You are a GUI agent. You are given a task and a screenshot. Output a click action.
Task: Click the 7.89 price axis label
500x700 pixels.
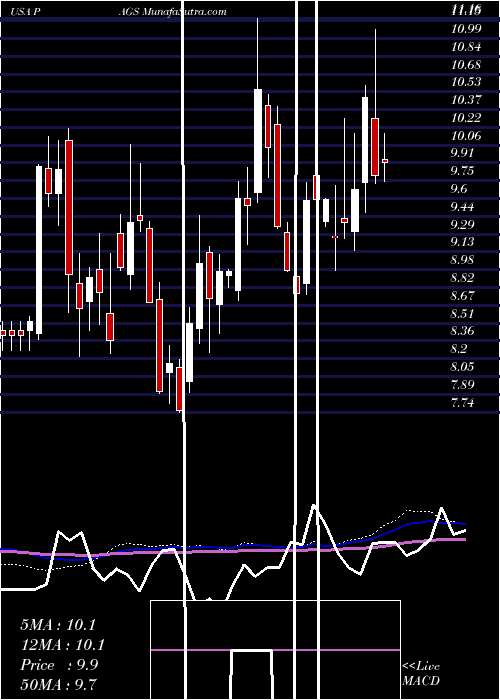pos(462,384)
